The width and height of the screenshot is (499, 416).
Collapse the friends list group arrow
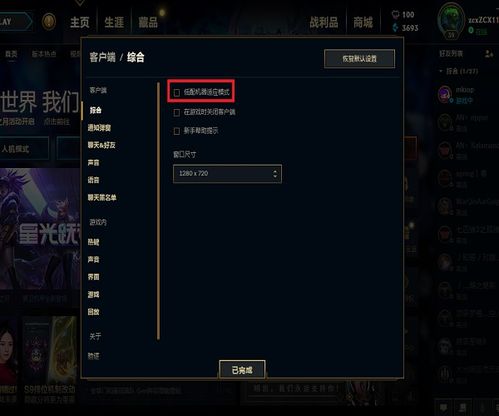[x=441, y=71]
